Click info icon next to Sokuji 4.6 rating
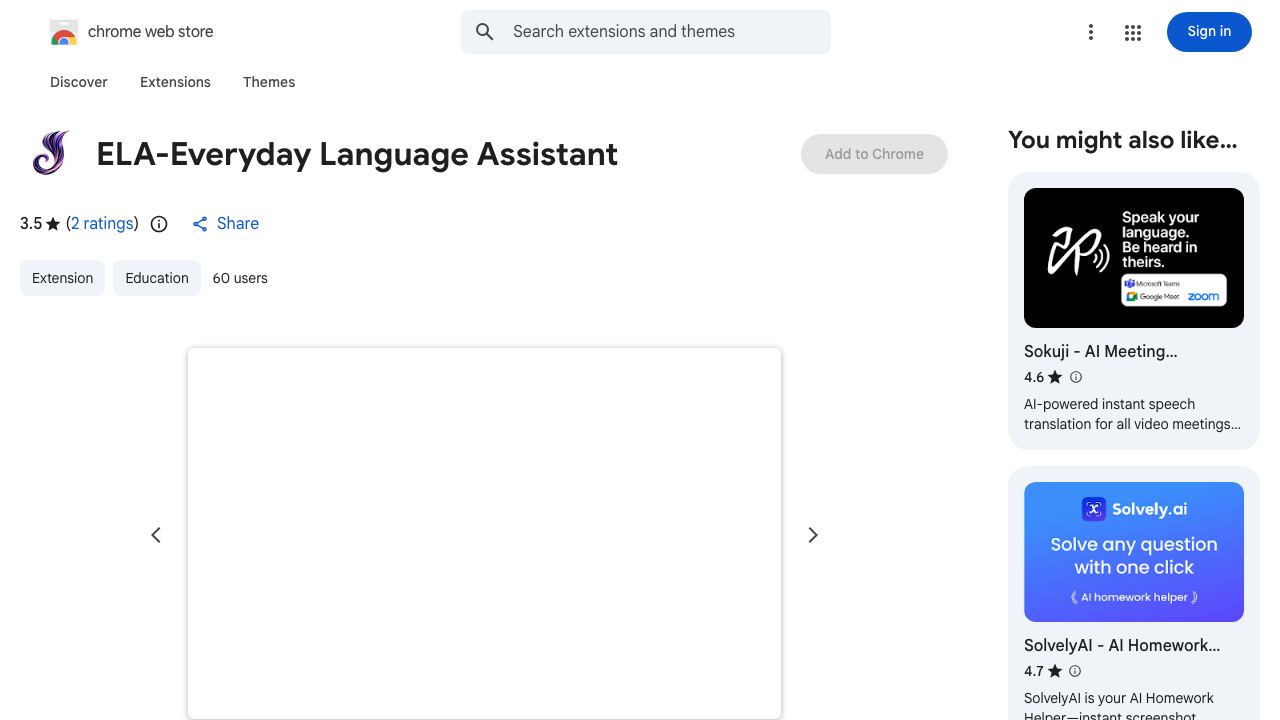This screenshot has height=720, width=1280. [x=1076, y=377]
